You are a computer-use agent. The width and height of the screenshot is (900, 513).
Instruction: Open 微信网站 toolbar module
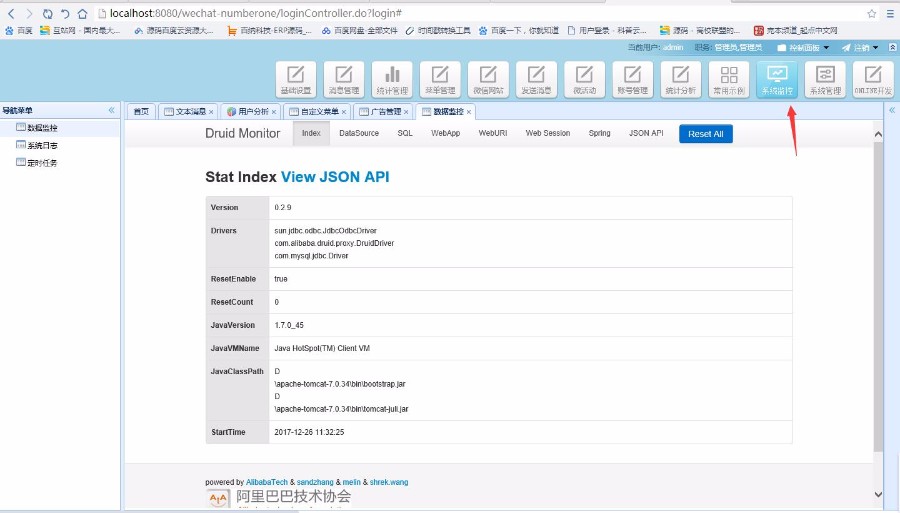click(x=488, y=79)
